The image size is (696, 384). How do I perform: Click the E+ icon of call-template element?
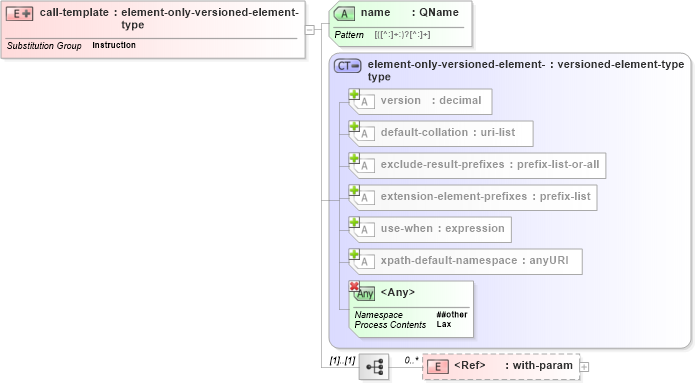tap(19, 14)
